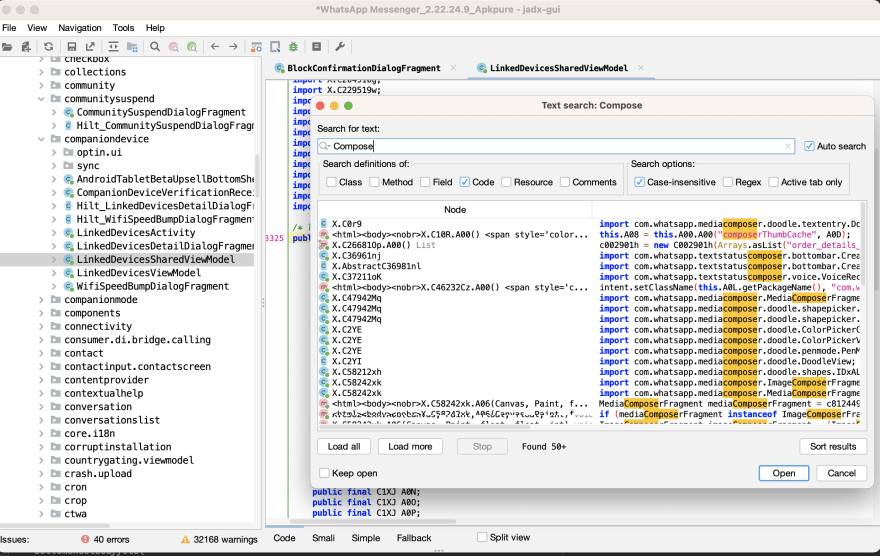Click the Add files toolbar icon
This screenshot has width=880, height=556.
(26, 47)
